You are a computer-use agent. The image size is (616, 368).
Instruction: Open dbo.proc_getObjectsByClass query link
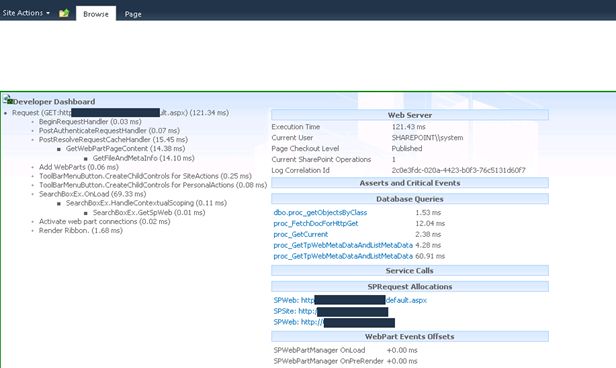click(x=320, y=212)
